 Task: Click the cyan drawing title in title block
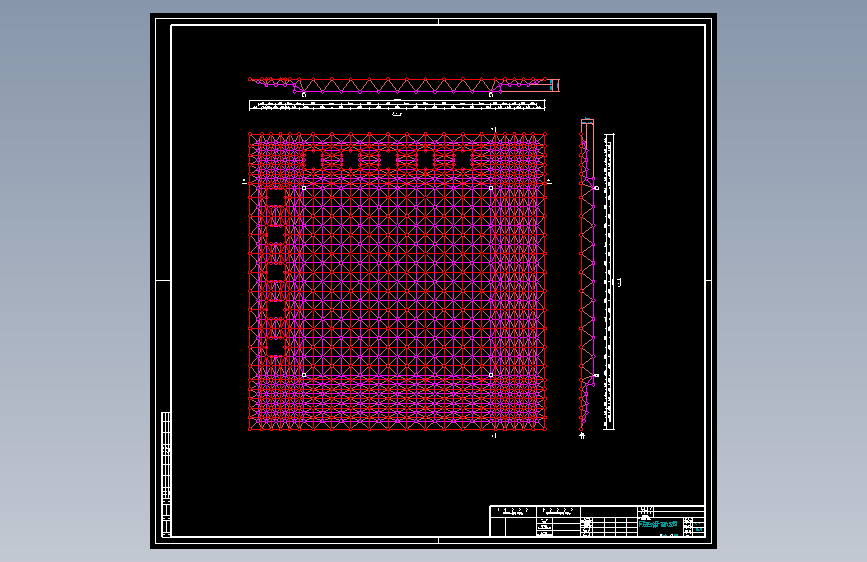[x=658, y=524]
